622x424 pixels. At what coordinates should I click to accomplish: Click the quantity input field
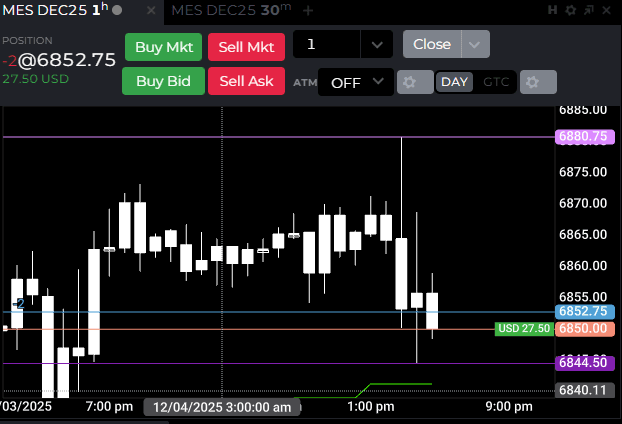coord(327,44)
